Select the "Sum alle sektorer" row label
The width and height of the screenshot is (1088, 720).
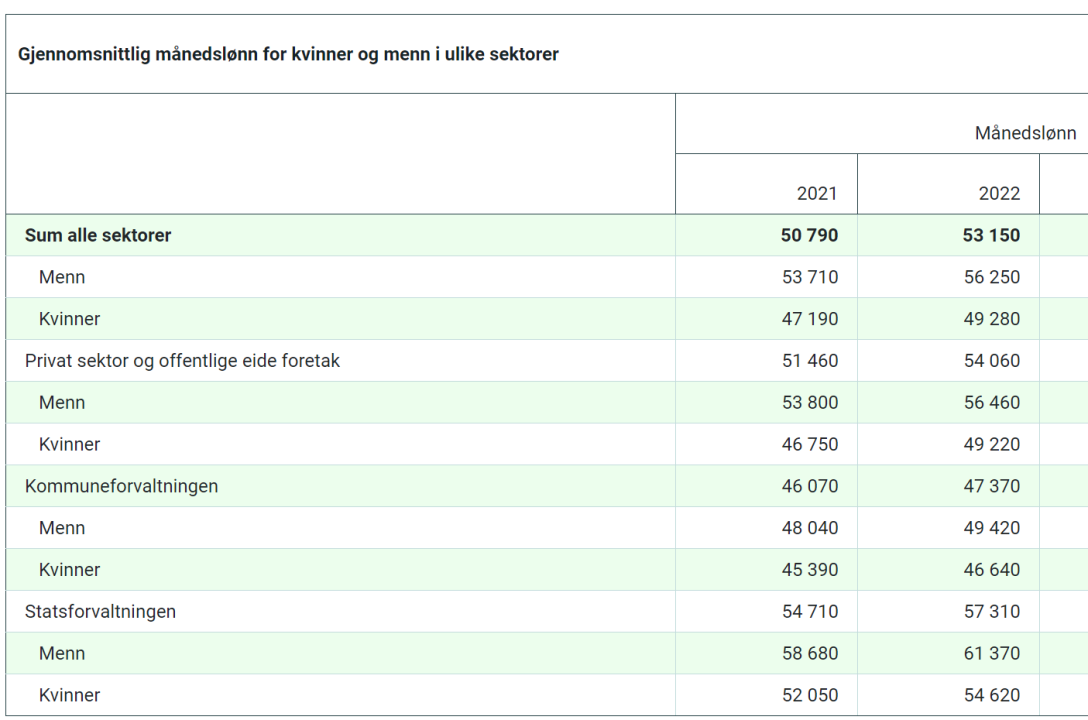[x=98, y=236]
